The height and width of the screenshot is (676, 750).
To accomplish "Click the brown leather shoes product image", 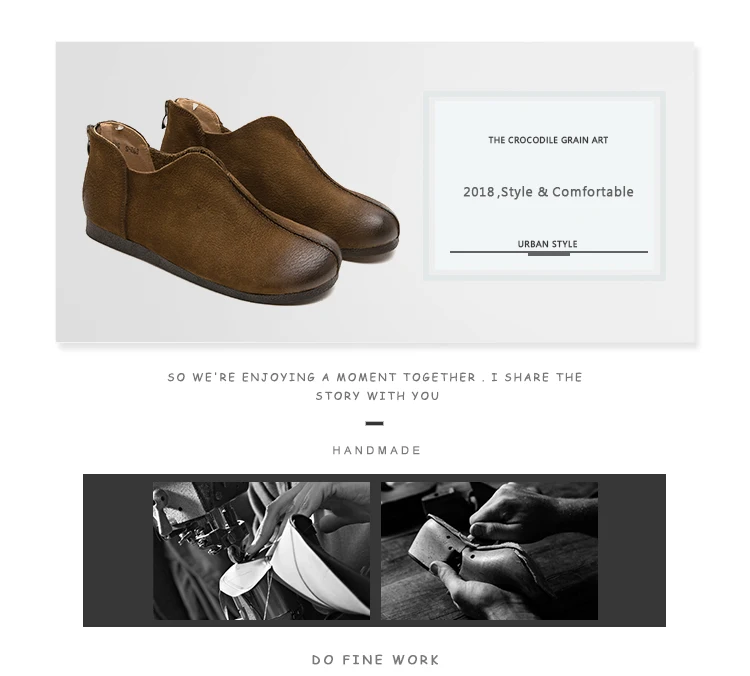I will [241, 200].
